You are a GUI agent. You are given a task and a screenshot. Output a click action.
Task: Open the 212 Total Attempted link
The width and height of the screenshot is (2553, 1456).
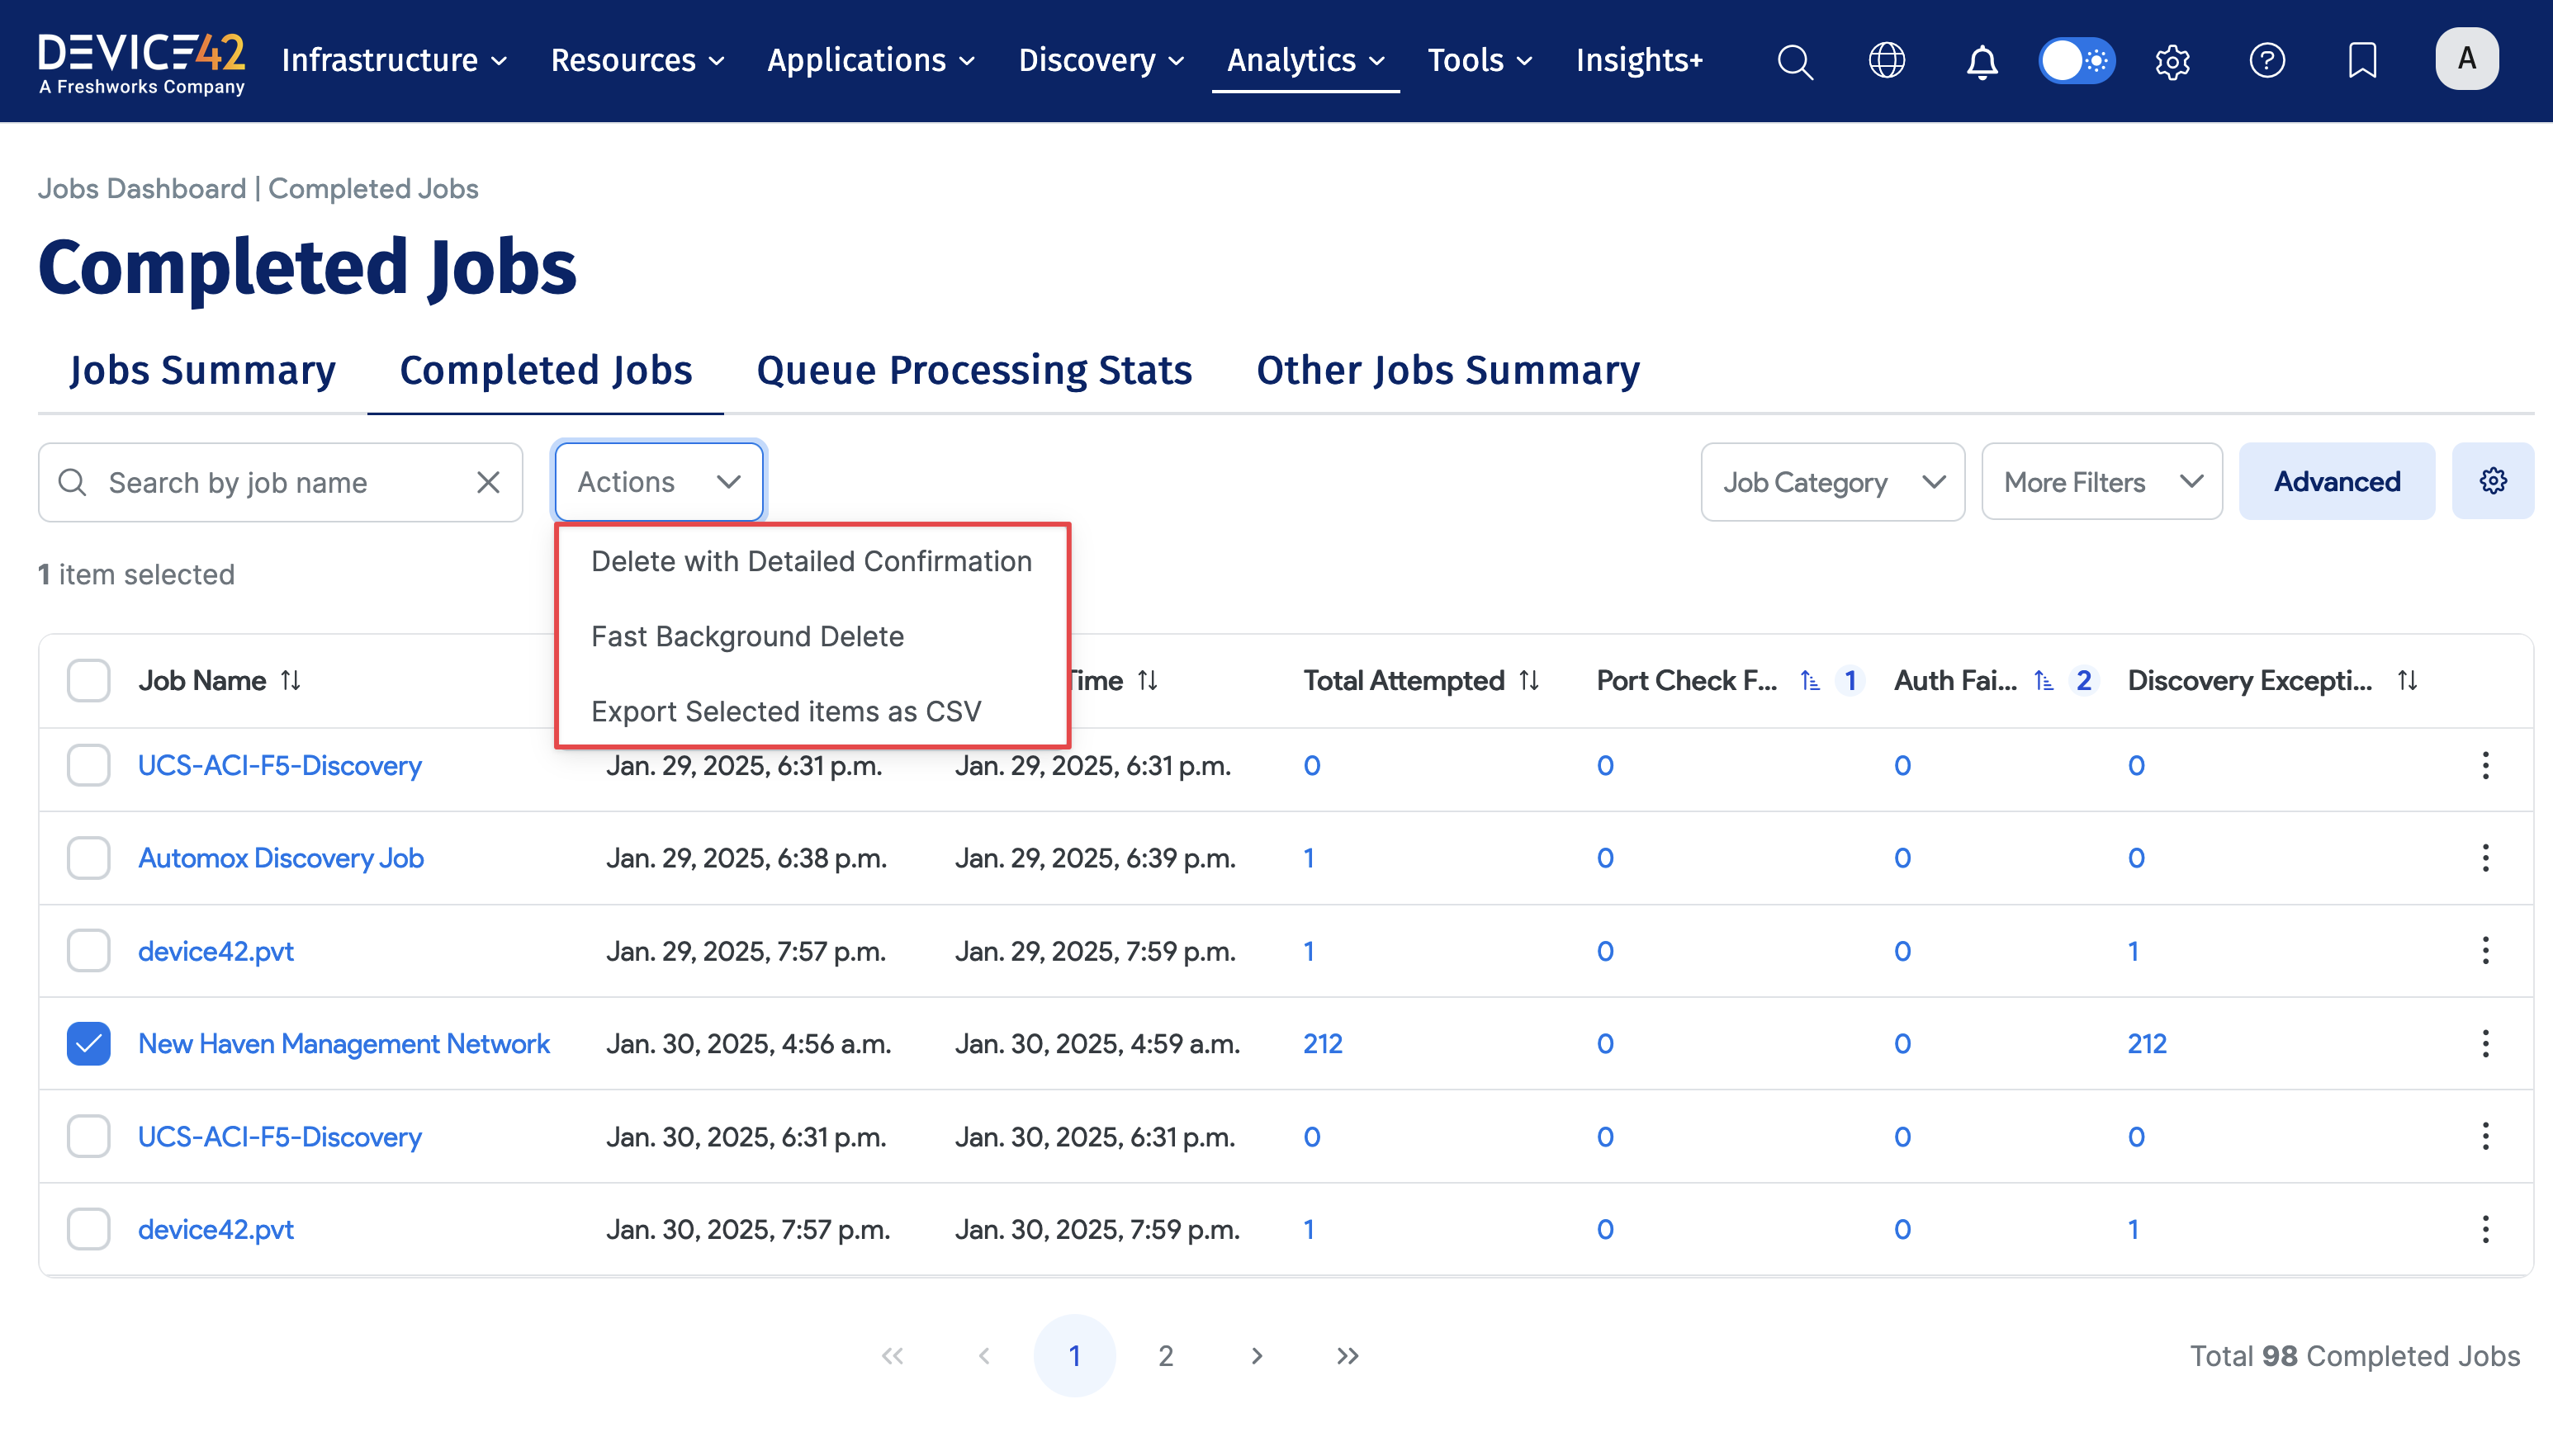point(1322,1044)
